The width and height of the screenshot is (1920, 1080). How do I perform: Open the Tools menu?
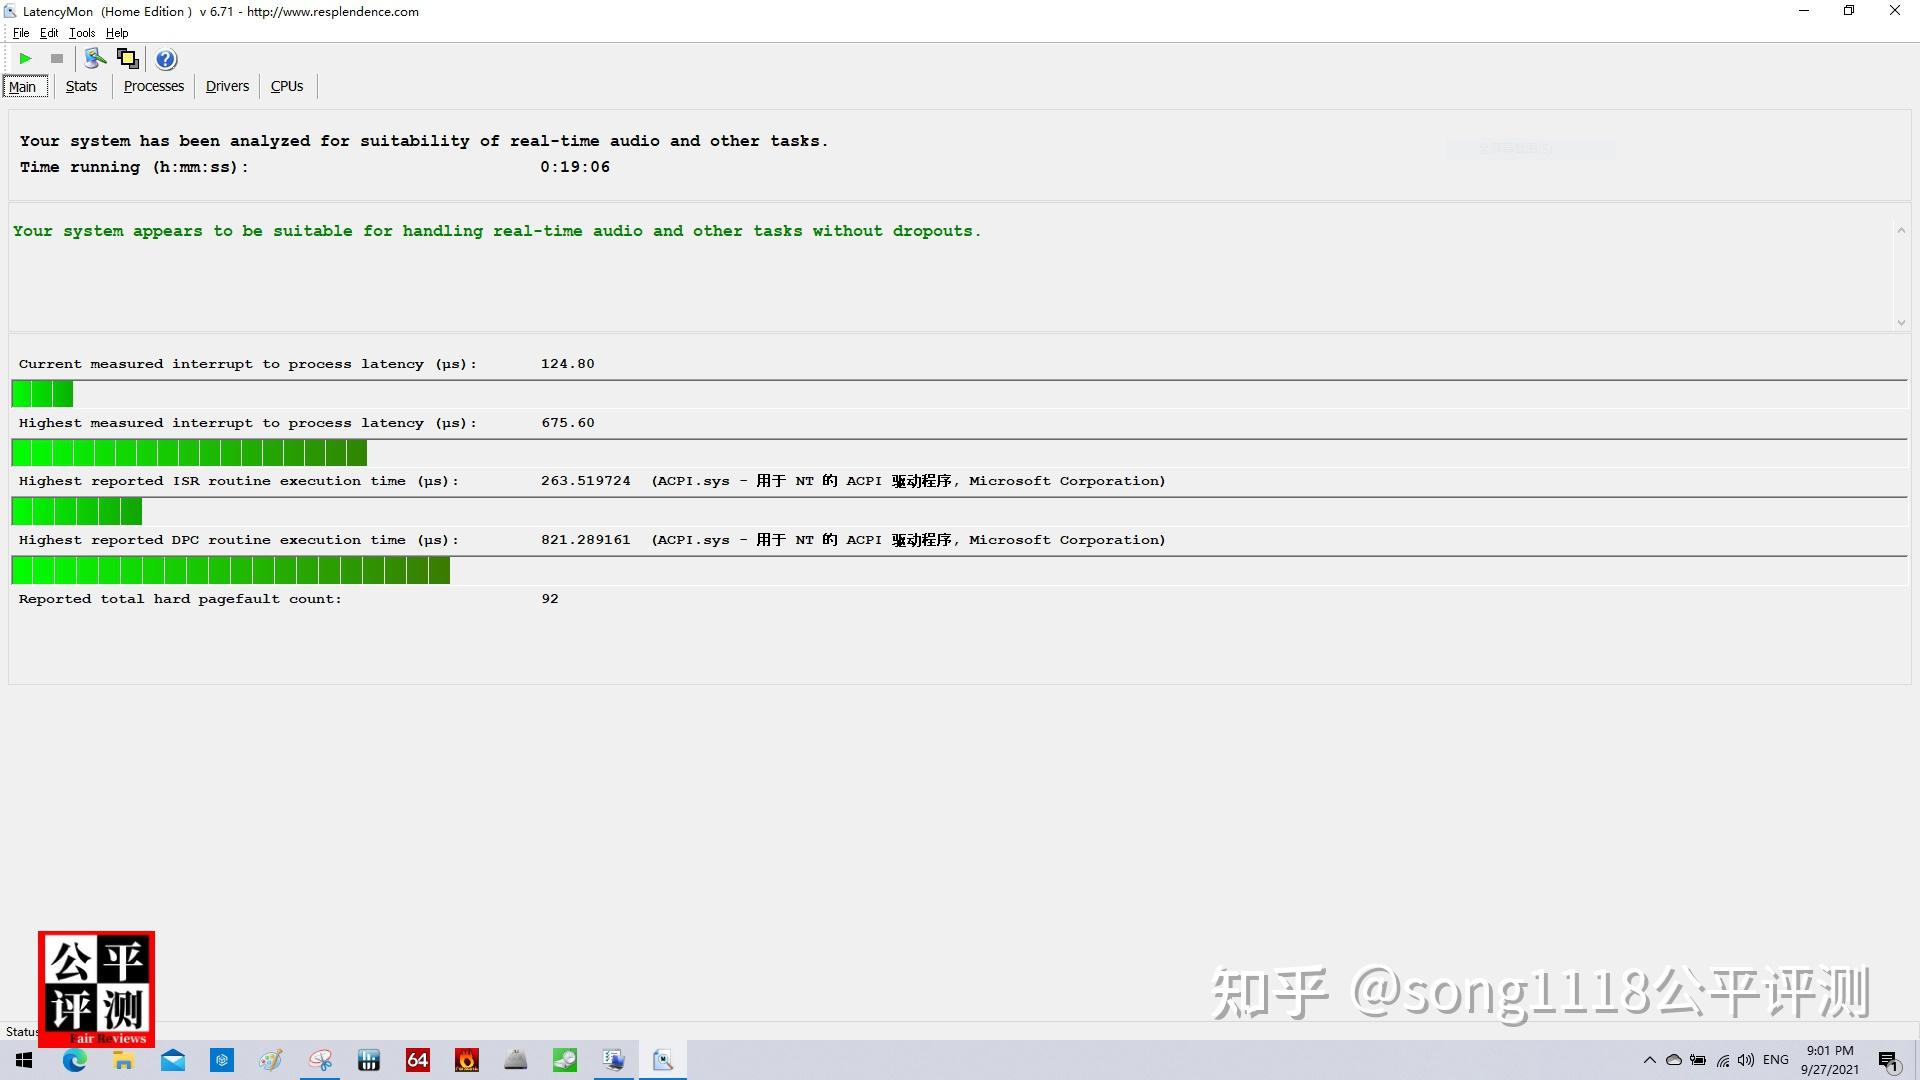tap(81, 32)
